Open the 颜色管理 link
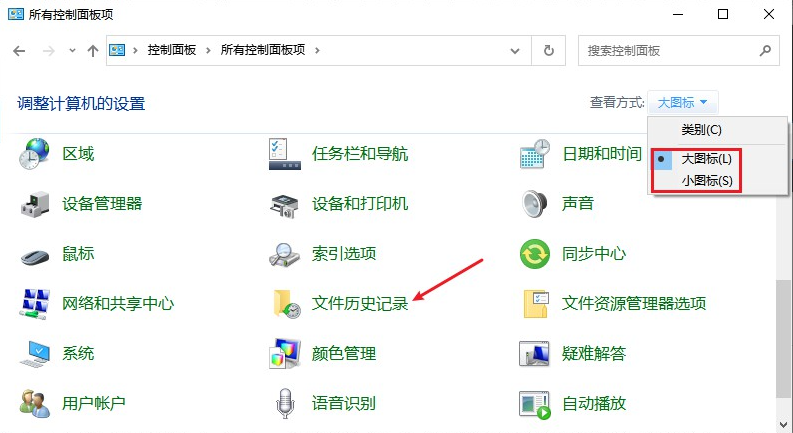Image resolution: width=793 pixels, height=433 pixels. [344, 354]
